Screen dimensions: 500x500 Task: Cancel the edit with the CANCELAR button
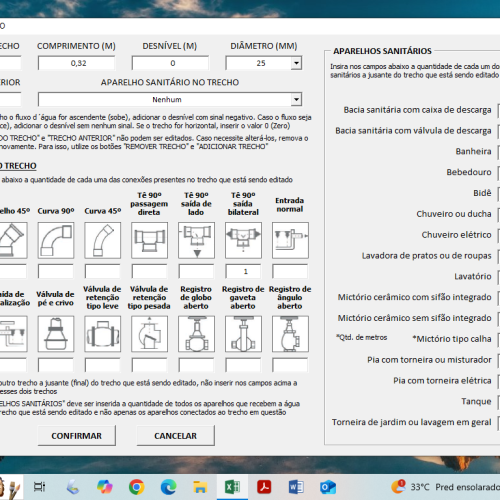tap(175, 436)
